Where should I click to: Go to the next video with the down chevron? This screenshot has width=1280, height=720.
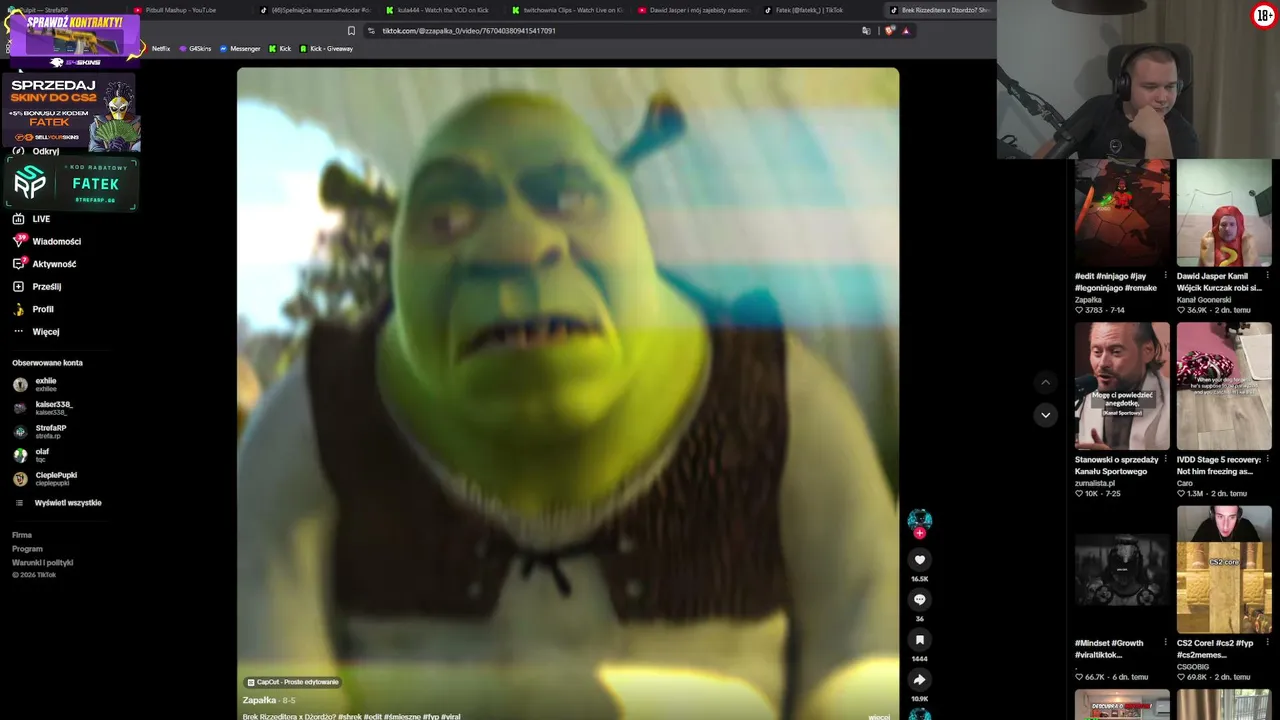click(x=1045, y=415)
